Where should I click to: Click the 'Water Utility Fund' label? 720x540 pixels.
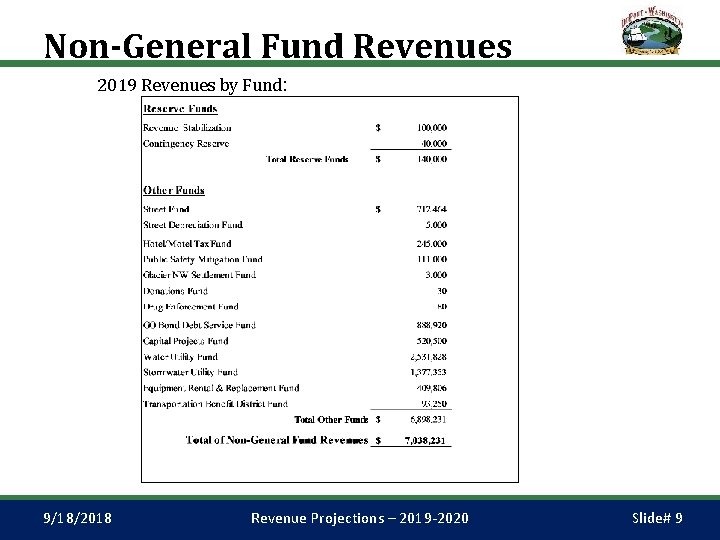pyautogui.click(x=180, y=357)
